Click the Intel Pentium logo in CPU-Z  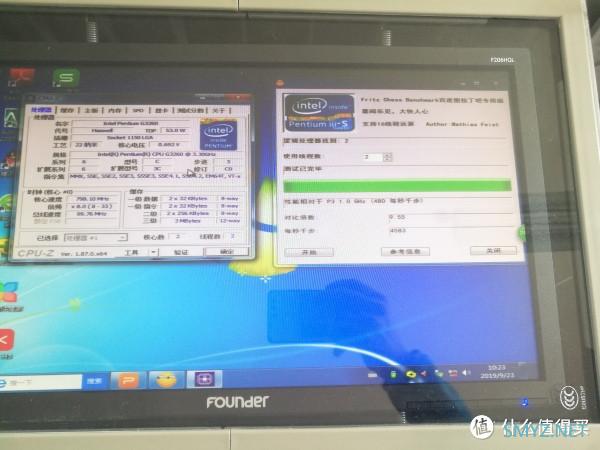pyautogui.click(x=218, y=135)
